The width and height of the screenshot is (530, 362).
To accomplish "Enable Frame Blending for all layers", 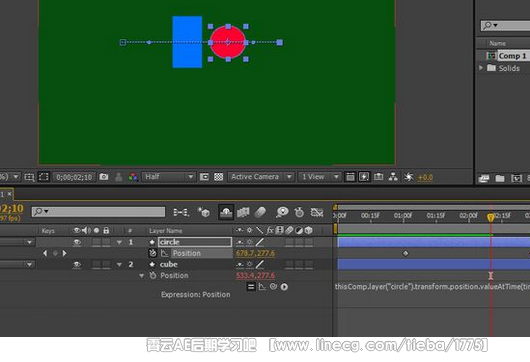I will 243,212.
